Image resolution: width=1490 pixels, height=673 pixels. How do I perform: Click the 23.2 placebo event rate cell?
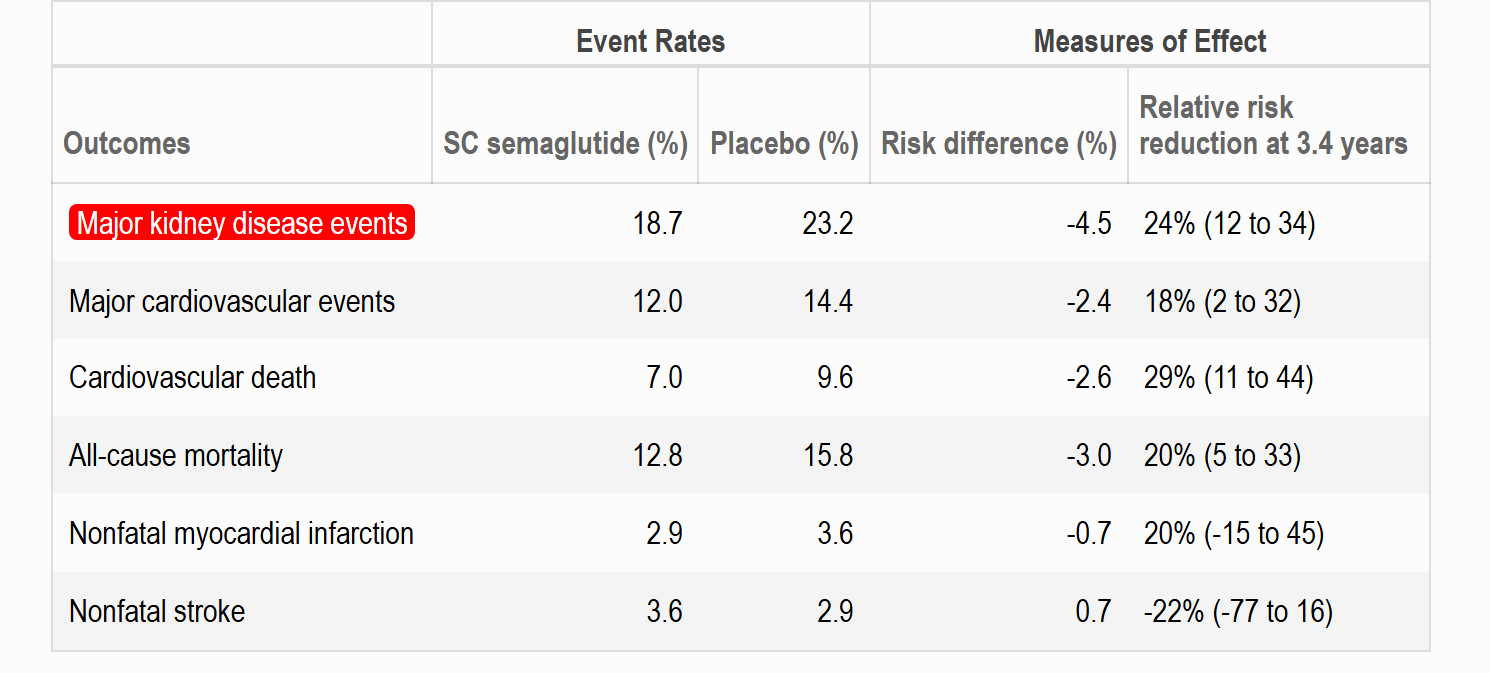(x=827, y=223)
